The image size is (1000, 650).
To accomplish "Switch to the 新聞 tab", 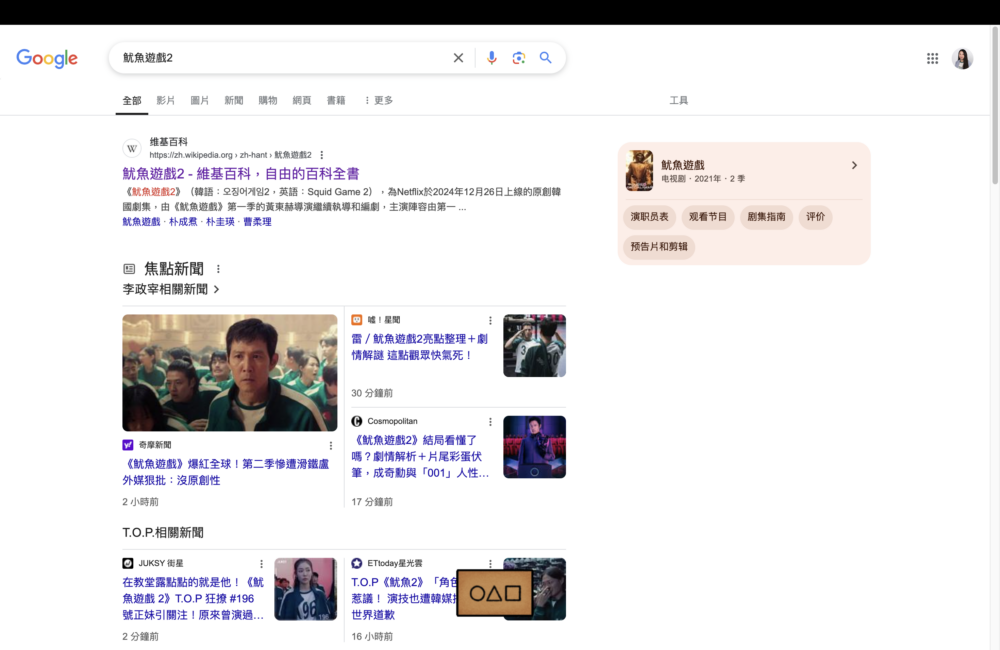I will [x=234, y=101].
